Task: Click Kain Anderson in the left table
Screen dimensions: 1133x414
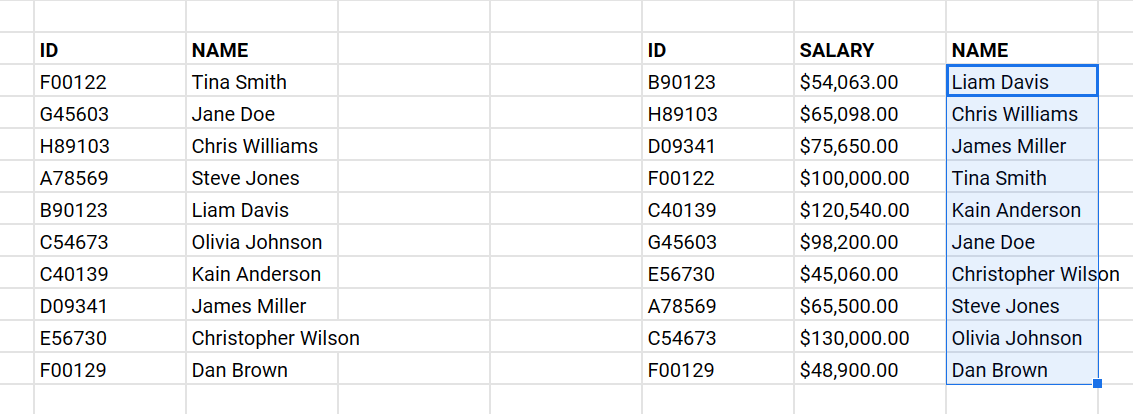Action: coord(256,274)
